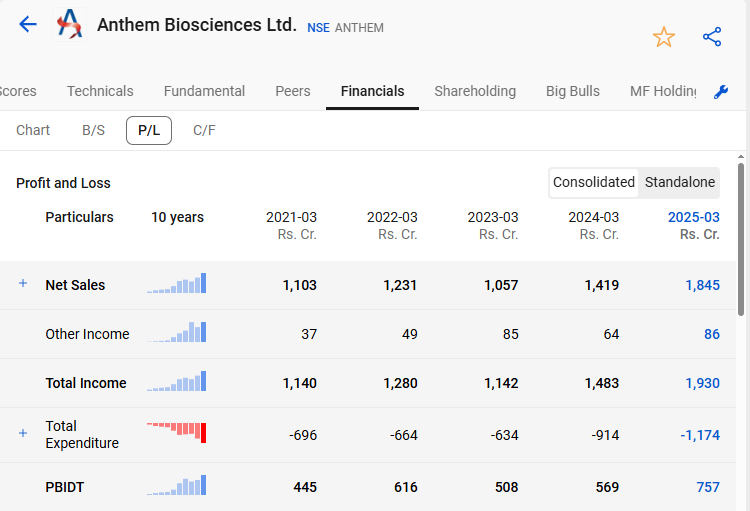Screen dimensions: 750x511
Task: Click the Anthem Biosciences Ltd. title
Action: click(x=197, y=25)
